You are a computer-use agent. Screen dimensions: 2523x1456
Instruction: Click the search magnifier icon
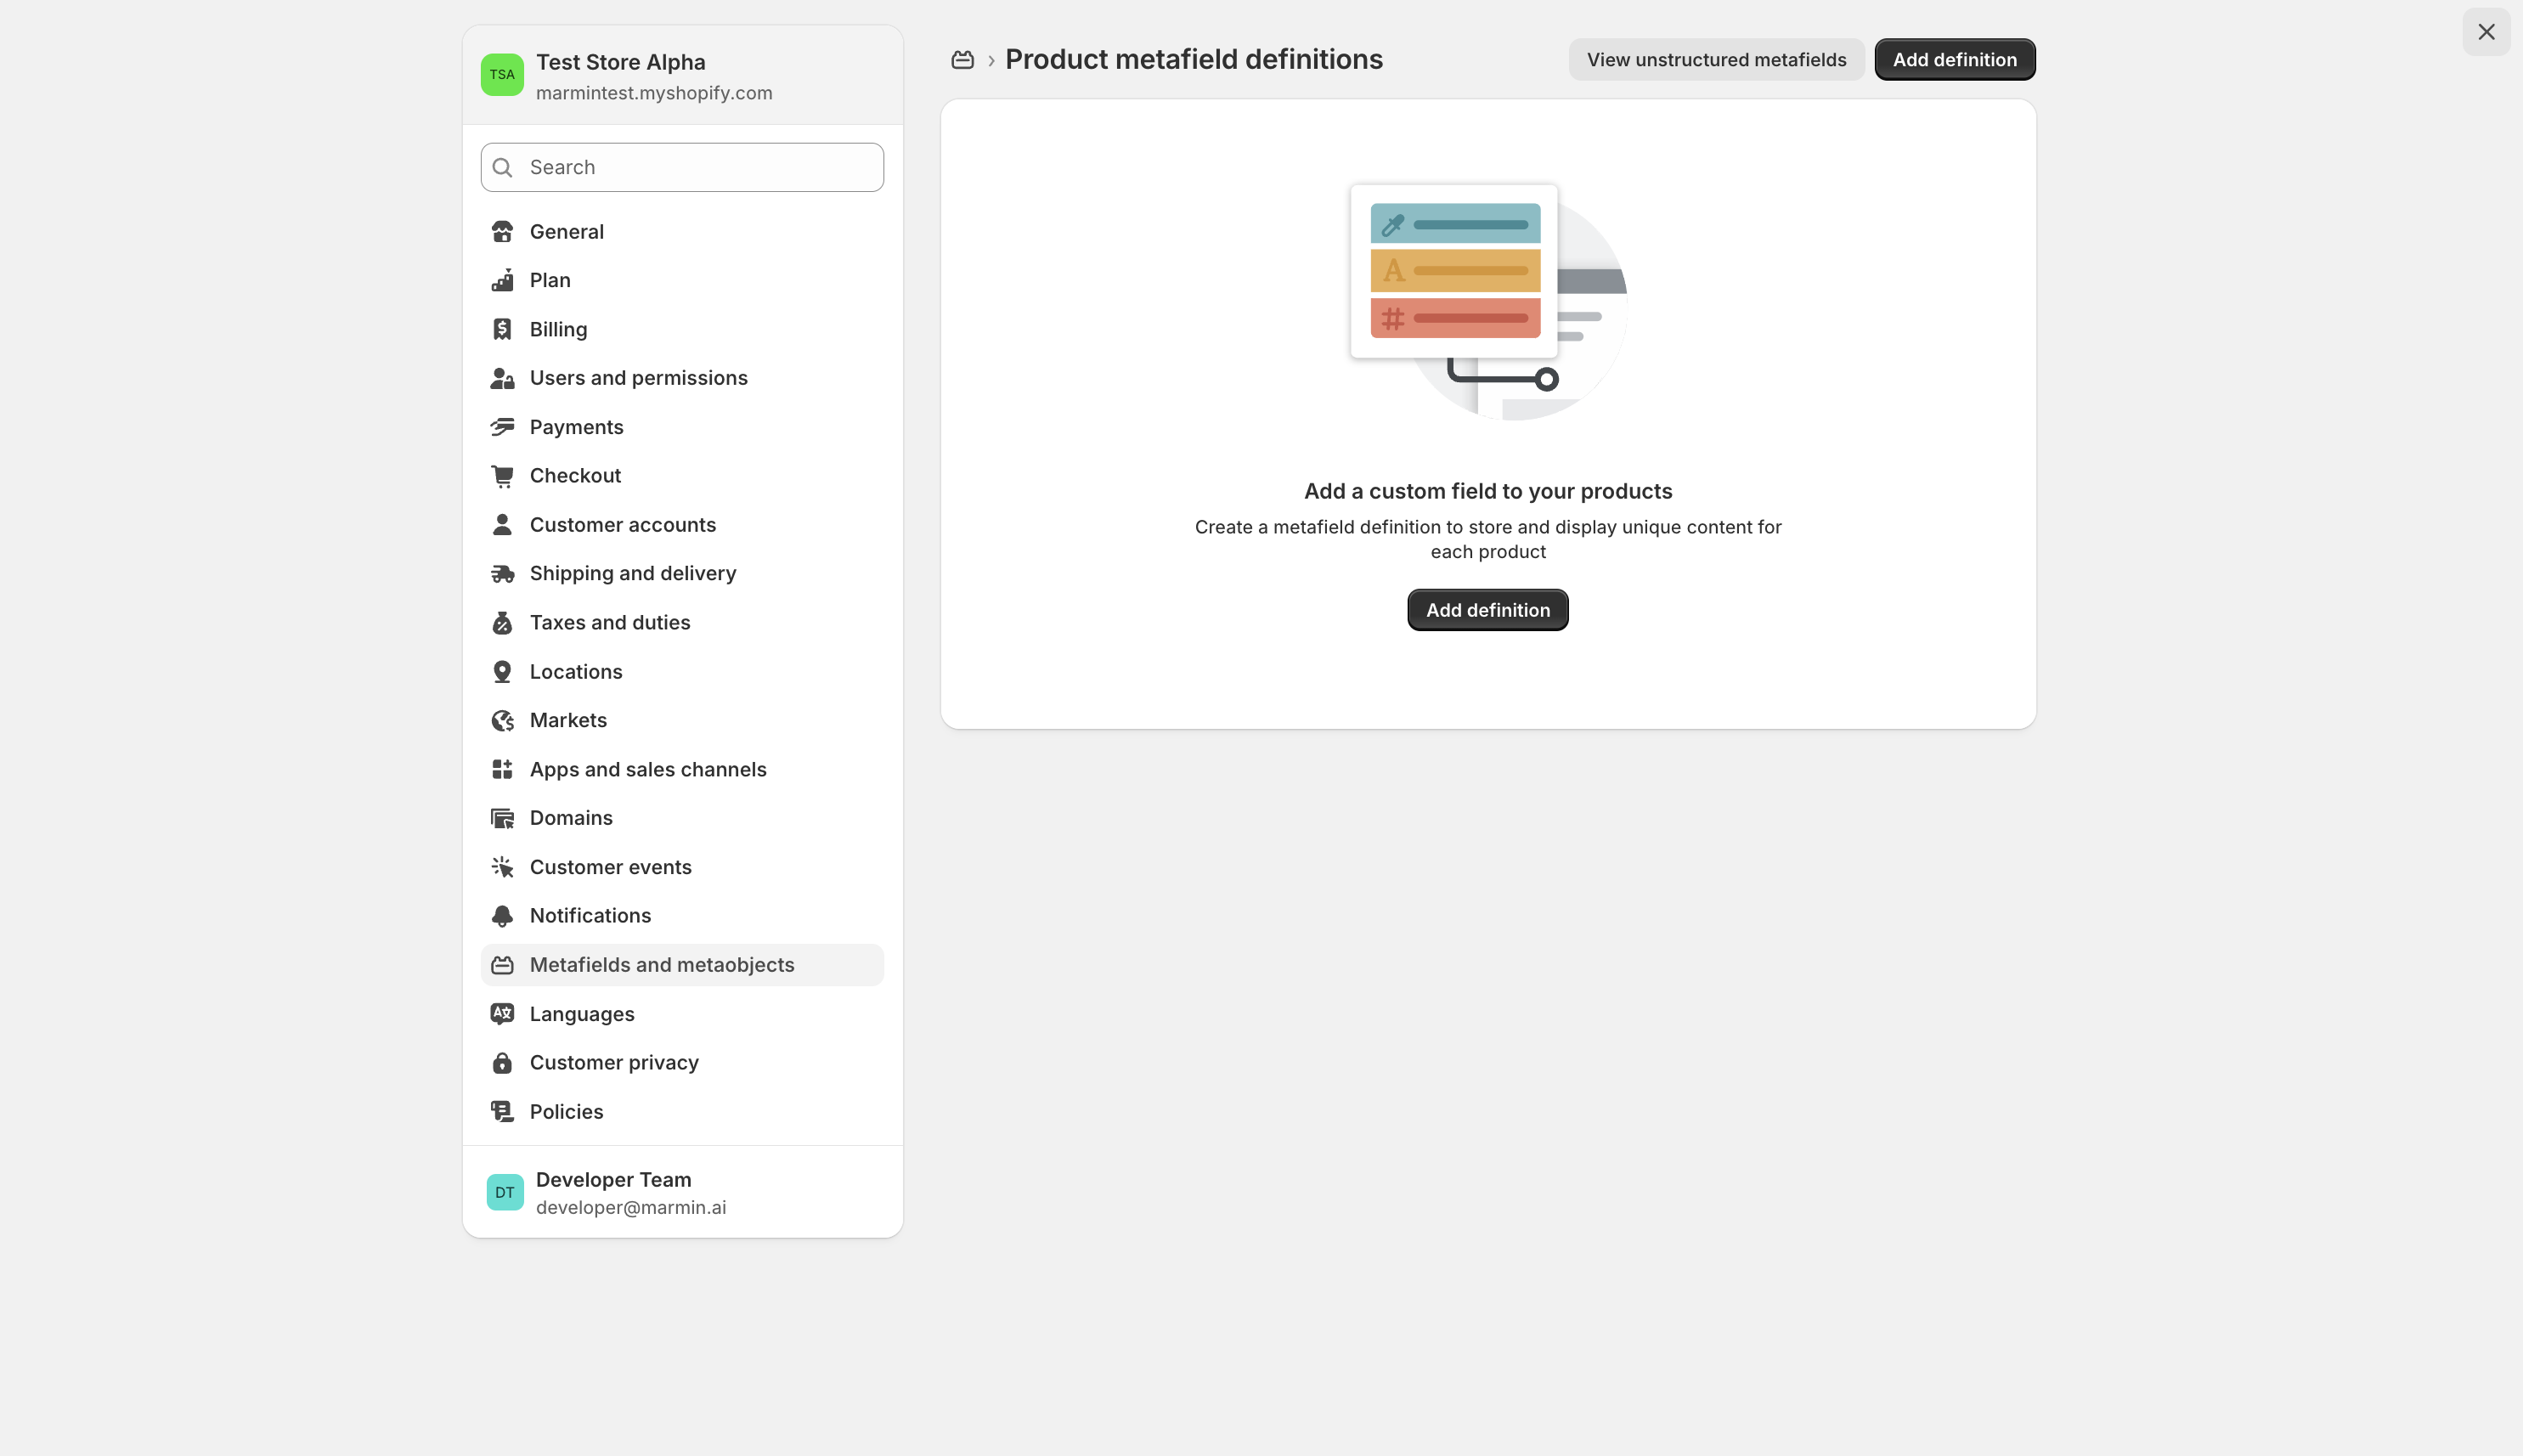[x=503, y=167]
